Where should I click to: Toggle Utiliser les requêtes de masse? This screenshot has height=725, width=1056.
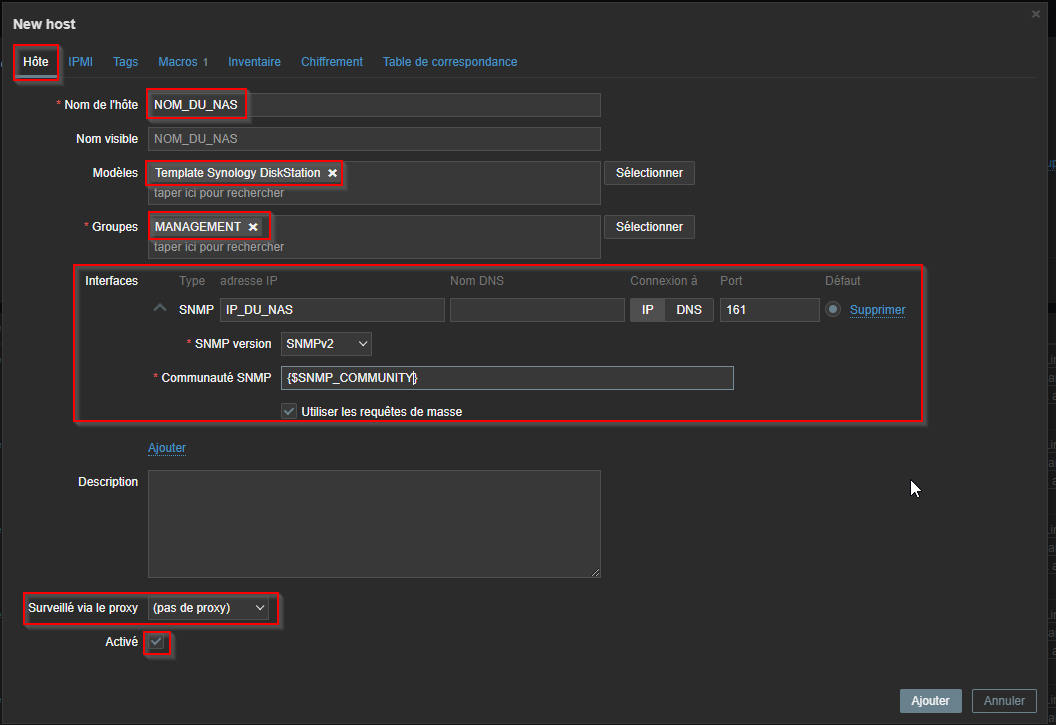(288, 410)
